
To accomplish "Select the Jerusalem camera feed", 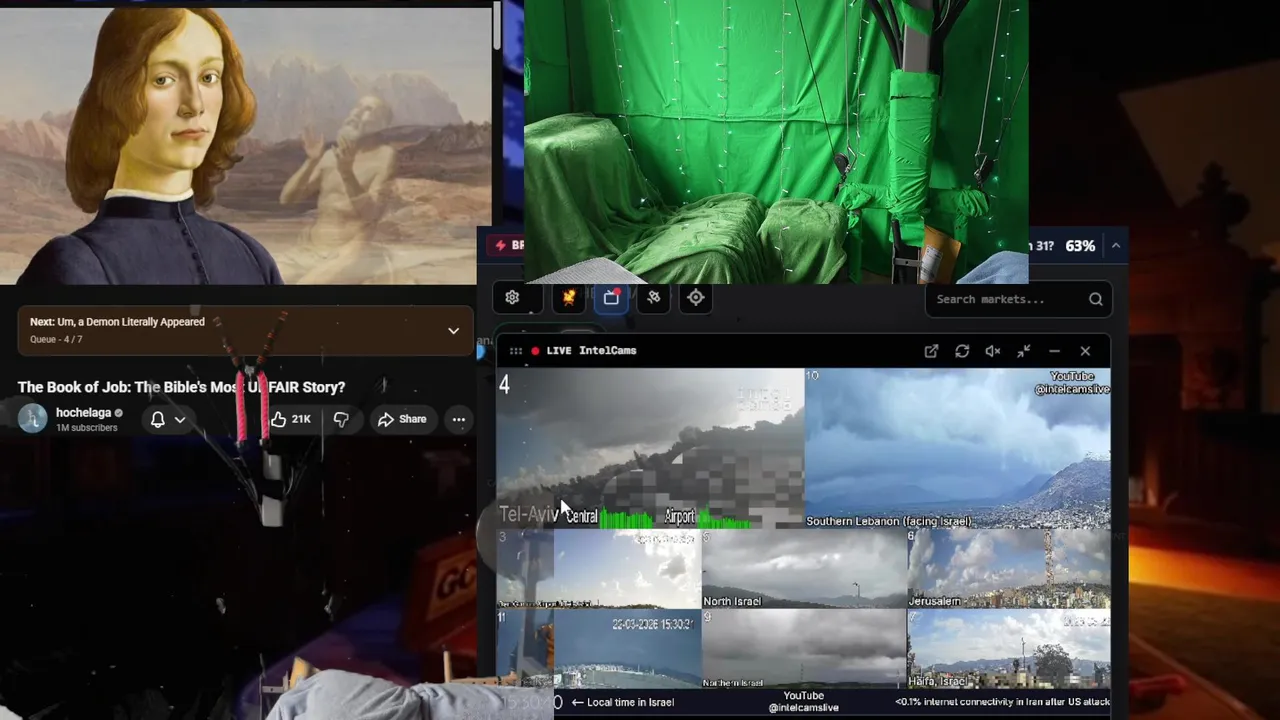I will coord(1008,569).
